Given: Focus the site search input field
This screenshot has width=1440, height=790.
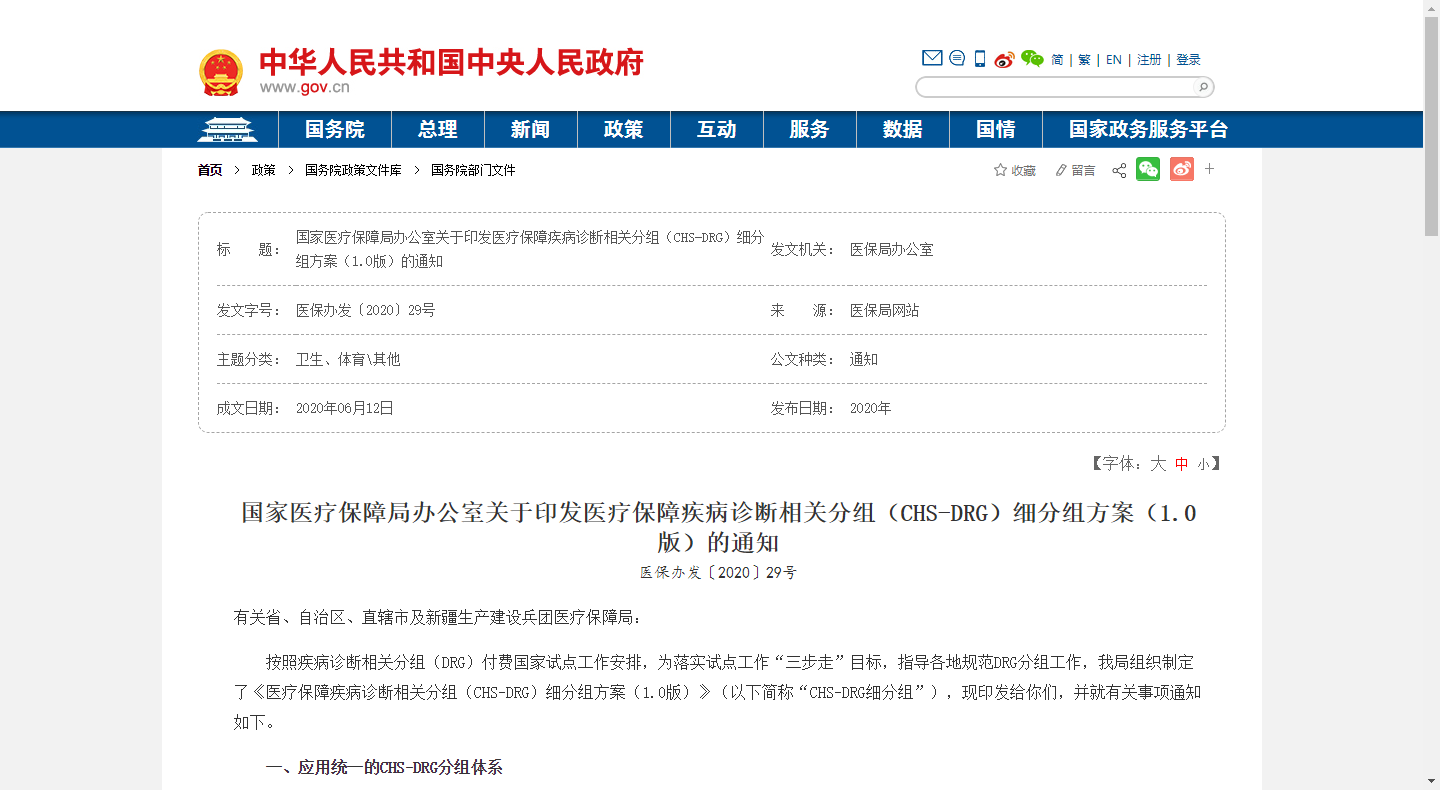Looking at the screenshot, I should pyautogui.click(x=1055, y=87).
